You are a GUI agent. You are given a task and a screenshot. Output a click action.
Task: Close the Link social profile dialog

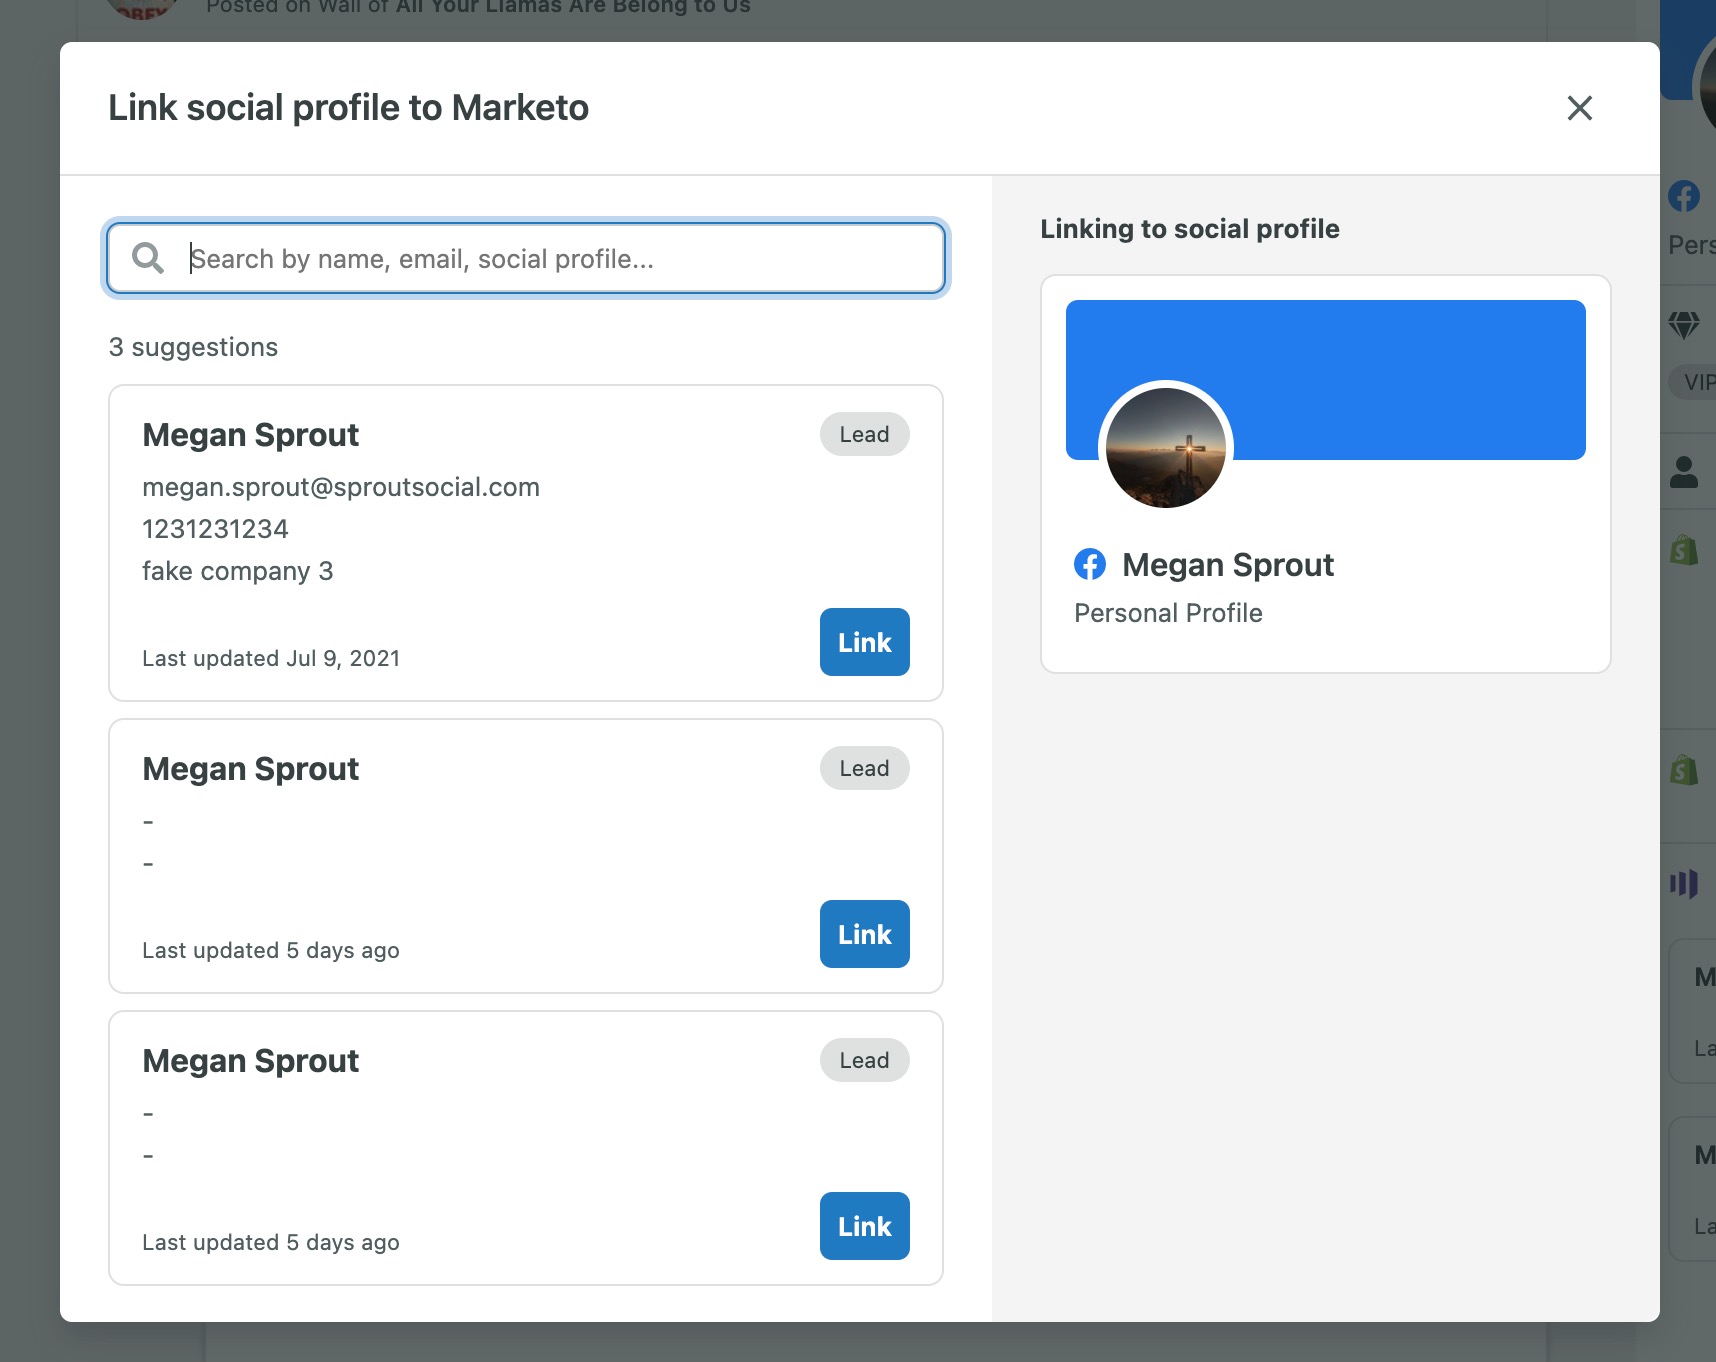click(x=1580, y=108)
